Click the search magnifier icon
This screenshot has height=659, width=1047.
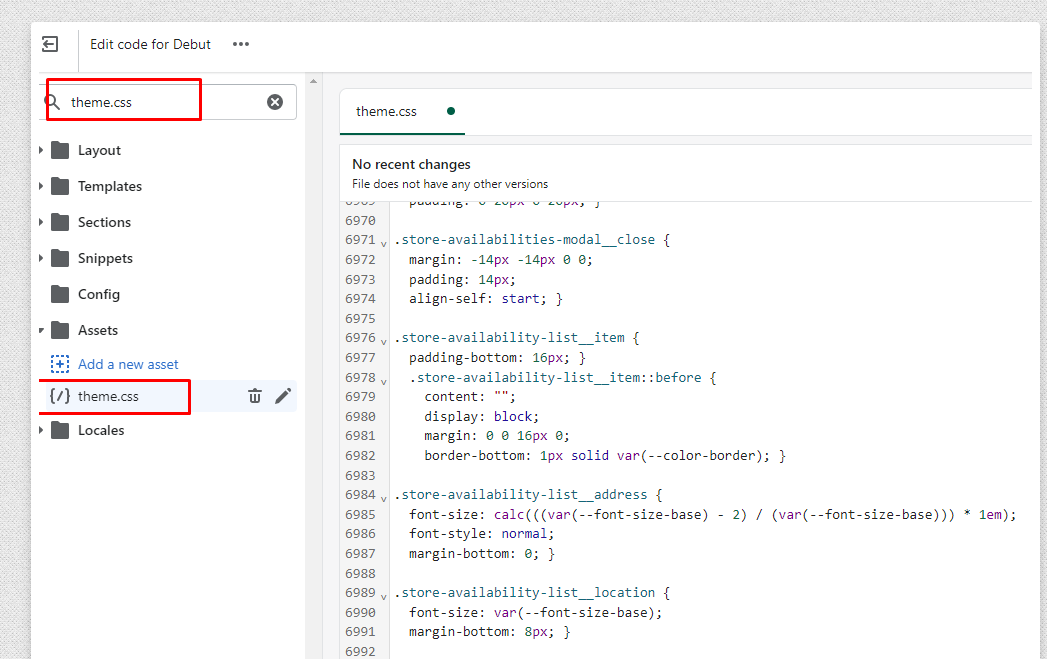52,102
